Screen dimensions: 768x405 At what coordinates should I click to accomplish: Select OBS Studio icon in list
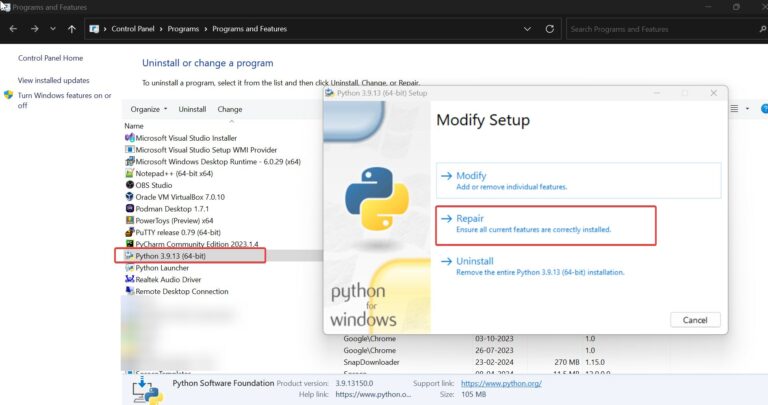click(x=129, y=185)
